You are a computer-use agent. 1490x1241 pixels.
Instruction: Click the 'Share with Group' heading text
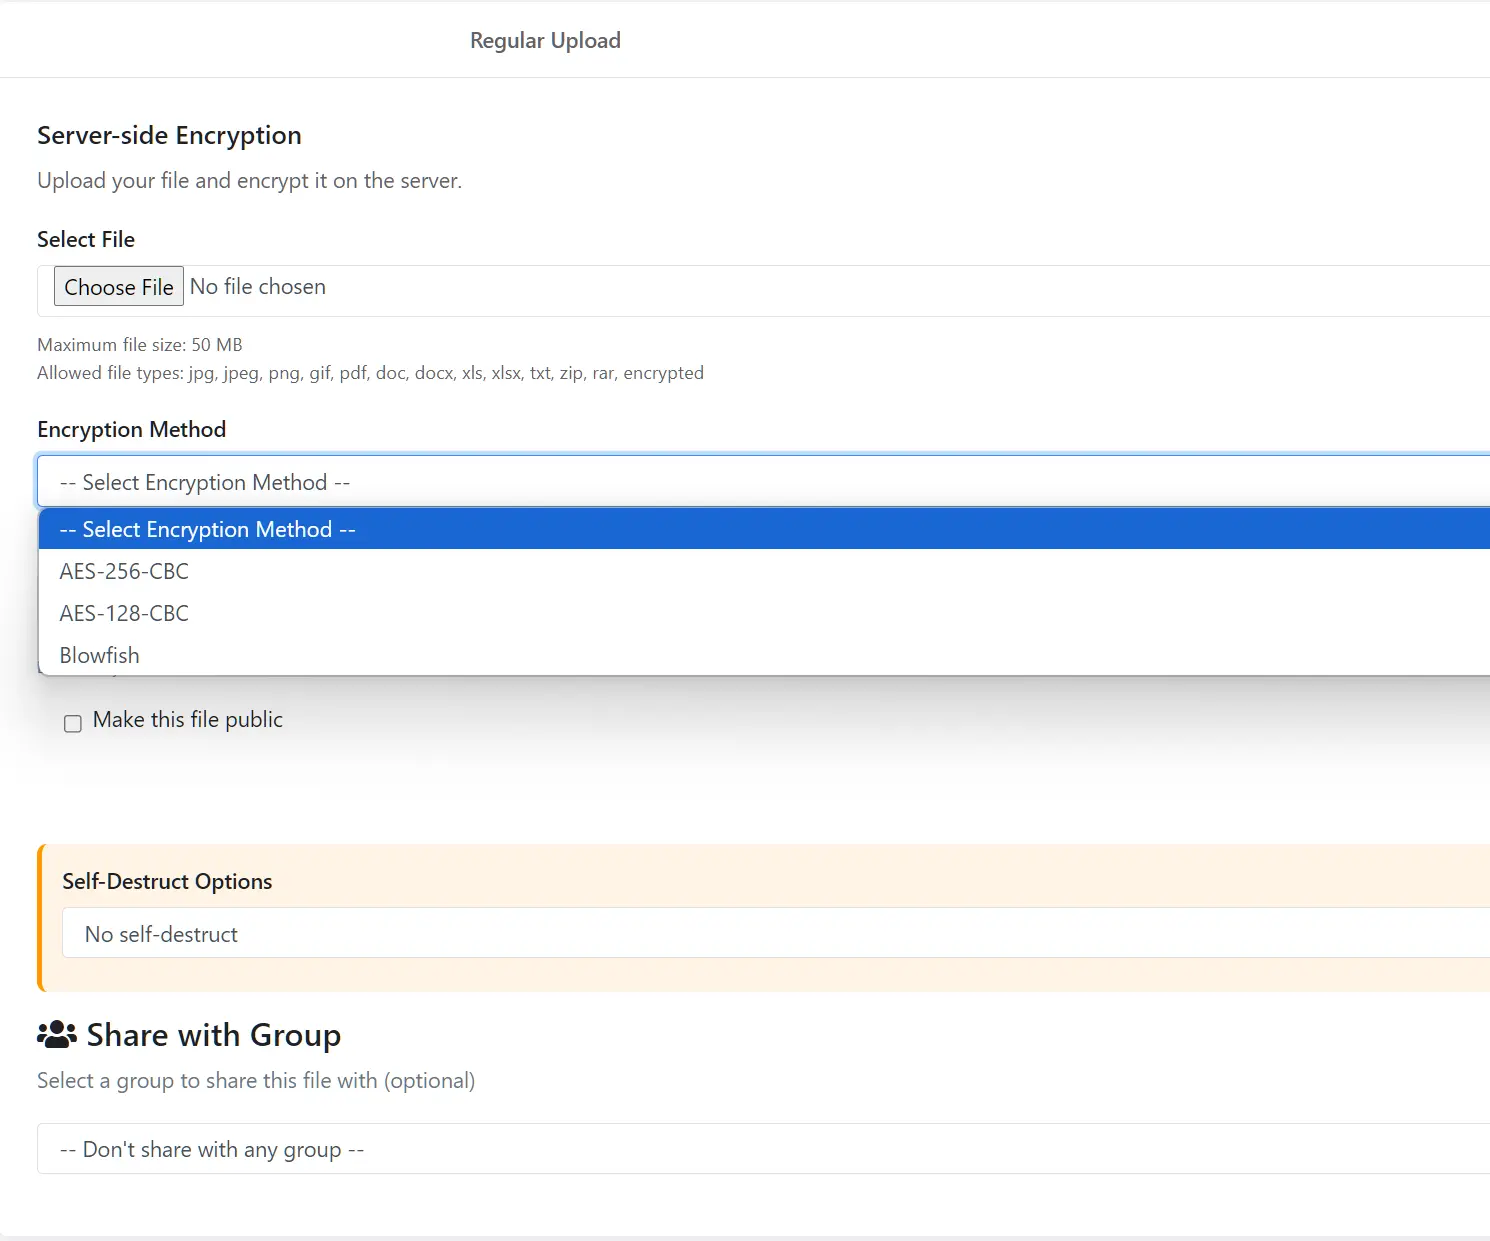pyautogui.click(x=214, y=1035)
